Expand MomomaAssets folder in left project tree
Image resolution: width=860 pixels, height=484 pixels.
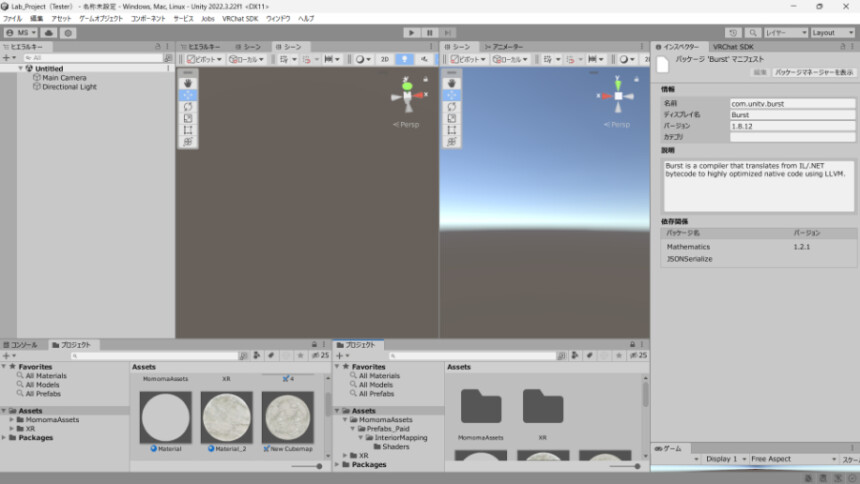point(12,420)
